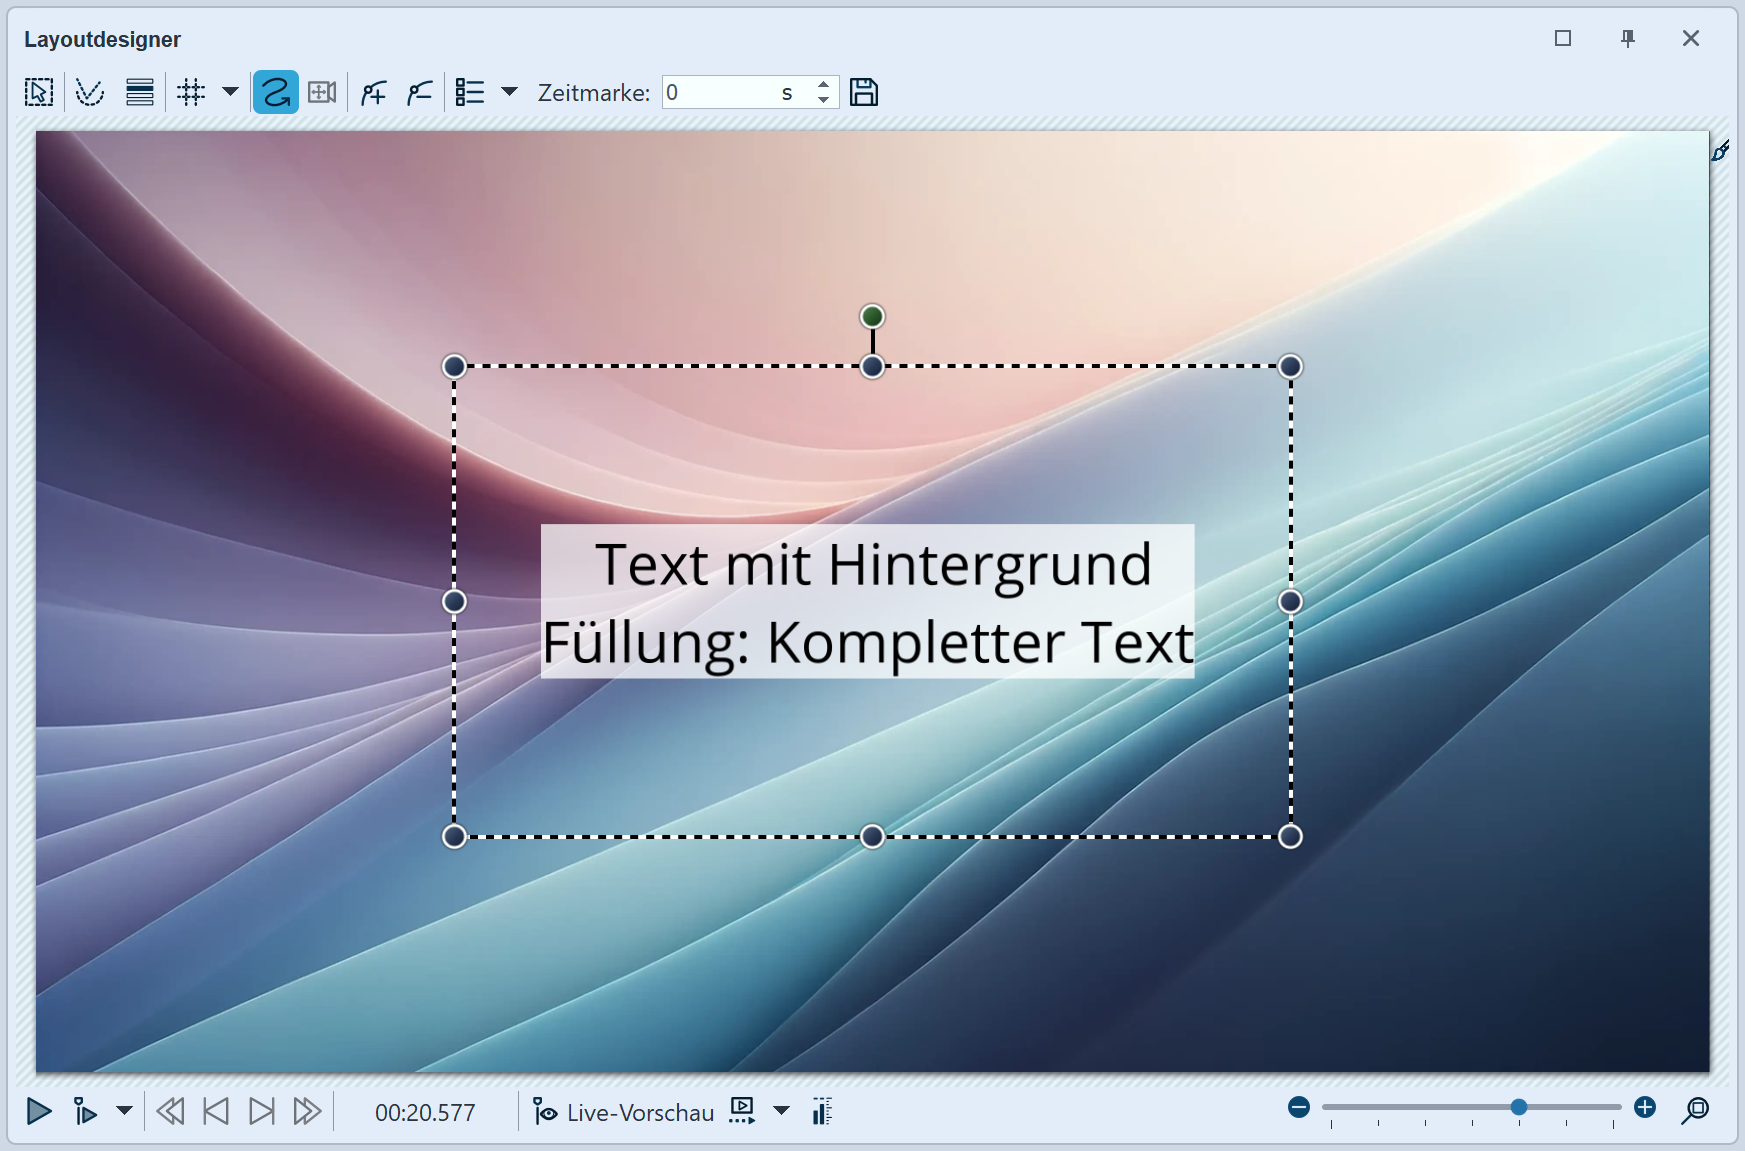This screenshot has height=1151, width=1745.
Task: Open the grid options dropdown
Action: pyautogui.click(x=231, y=92)
